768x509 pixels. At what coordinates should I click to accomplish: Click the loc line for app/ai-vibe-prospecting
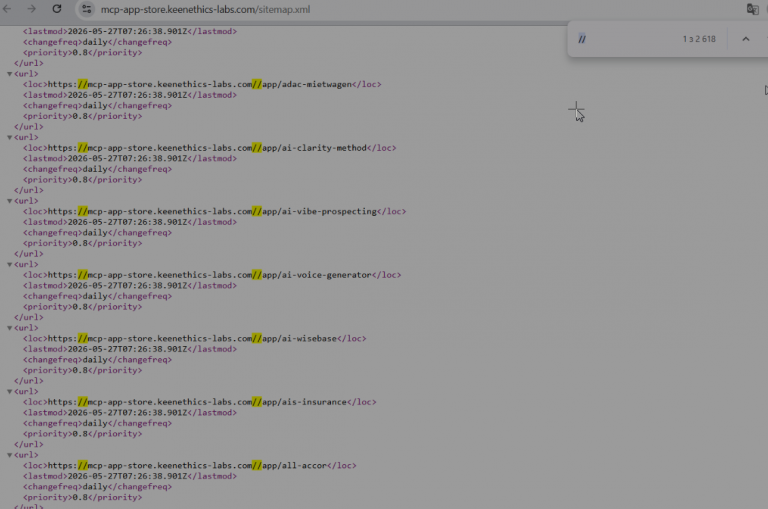215,212
